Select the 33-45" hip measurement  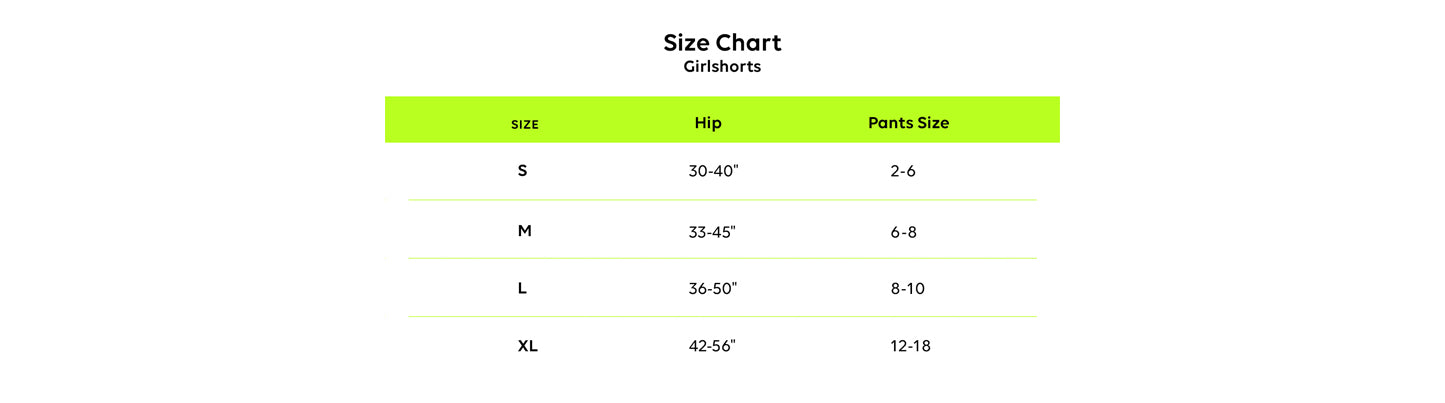(712, 232)
